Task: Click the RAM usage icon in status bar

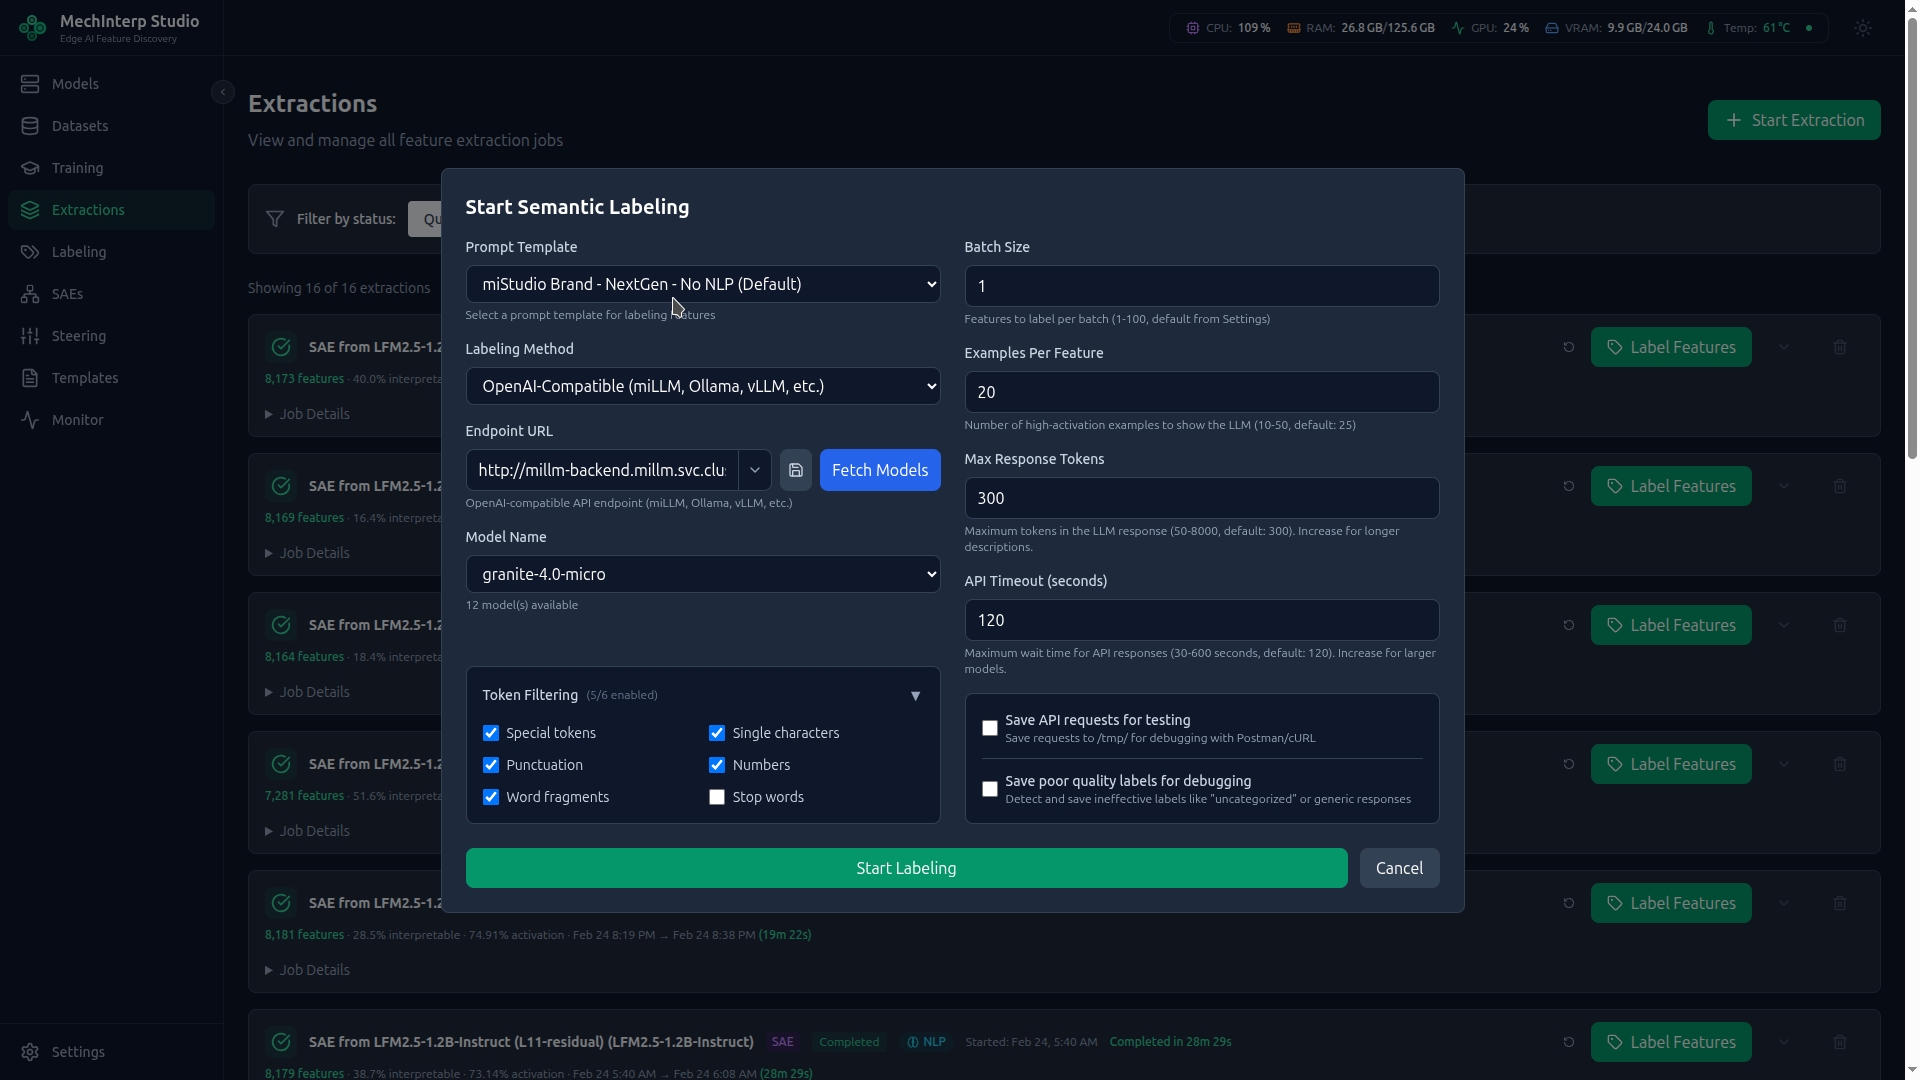Action: click(1293, 28)
